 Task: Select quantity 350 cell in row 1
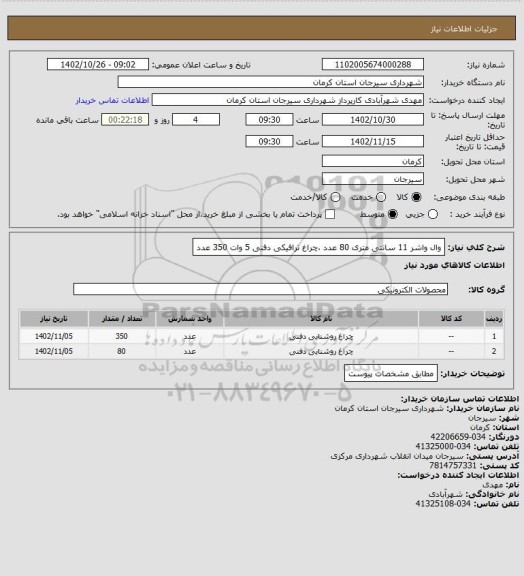122,336
